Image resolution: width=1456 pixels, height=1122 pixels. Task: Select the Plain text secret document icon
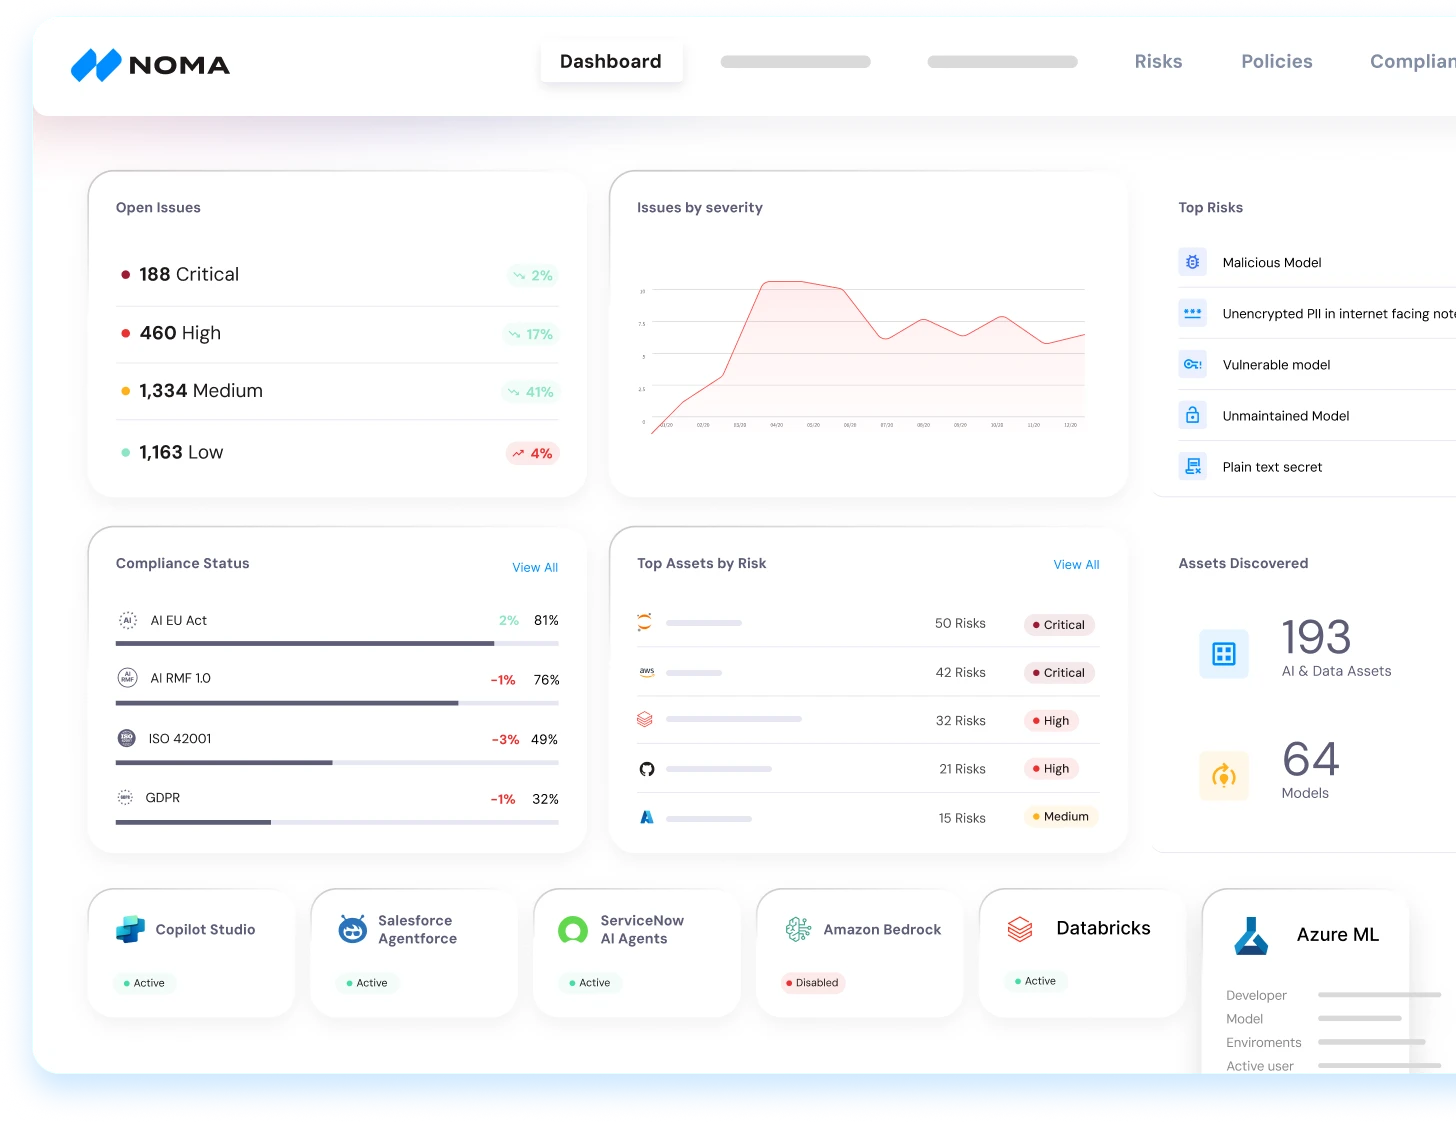(x=1192, y=466)
